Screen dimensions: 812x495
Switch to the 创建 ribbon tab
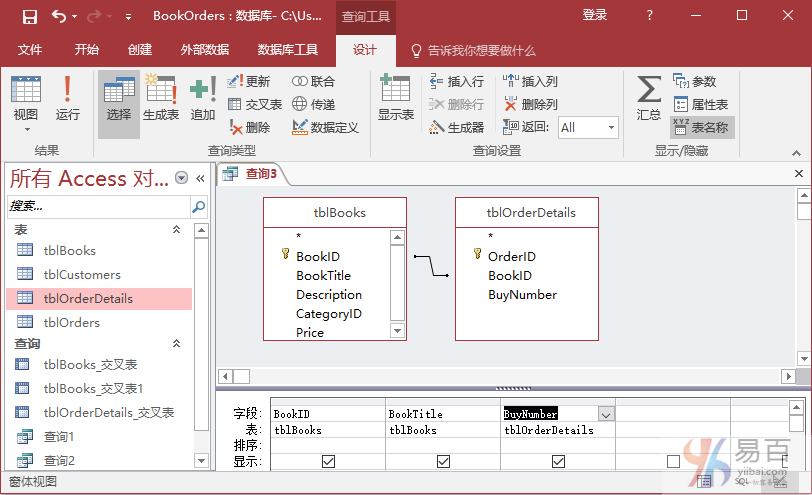tap(140, 50)
